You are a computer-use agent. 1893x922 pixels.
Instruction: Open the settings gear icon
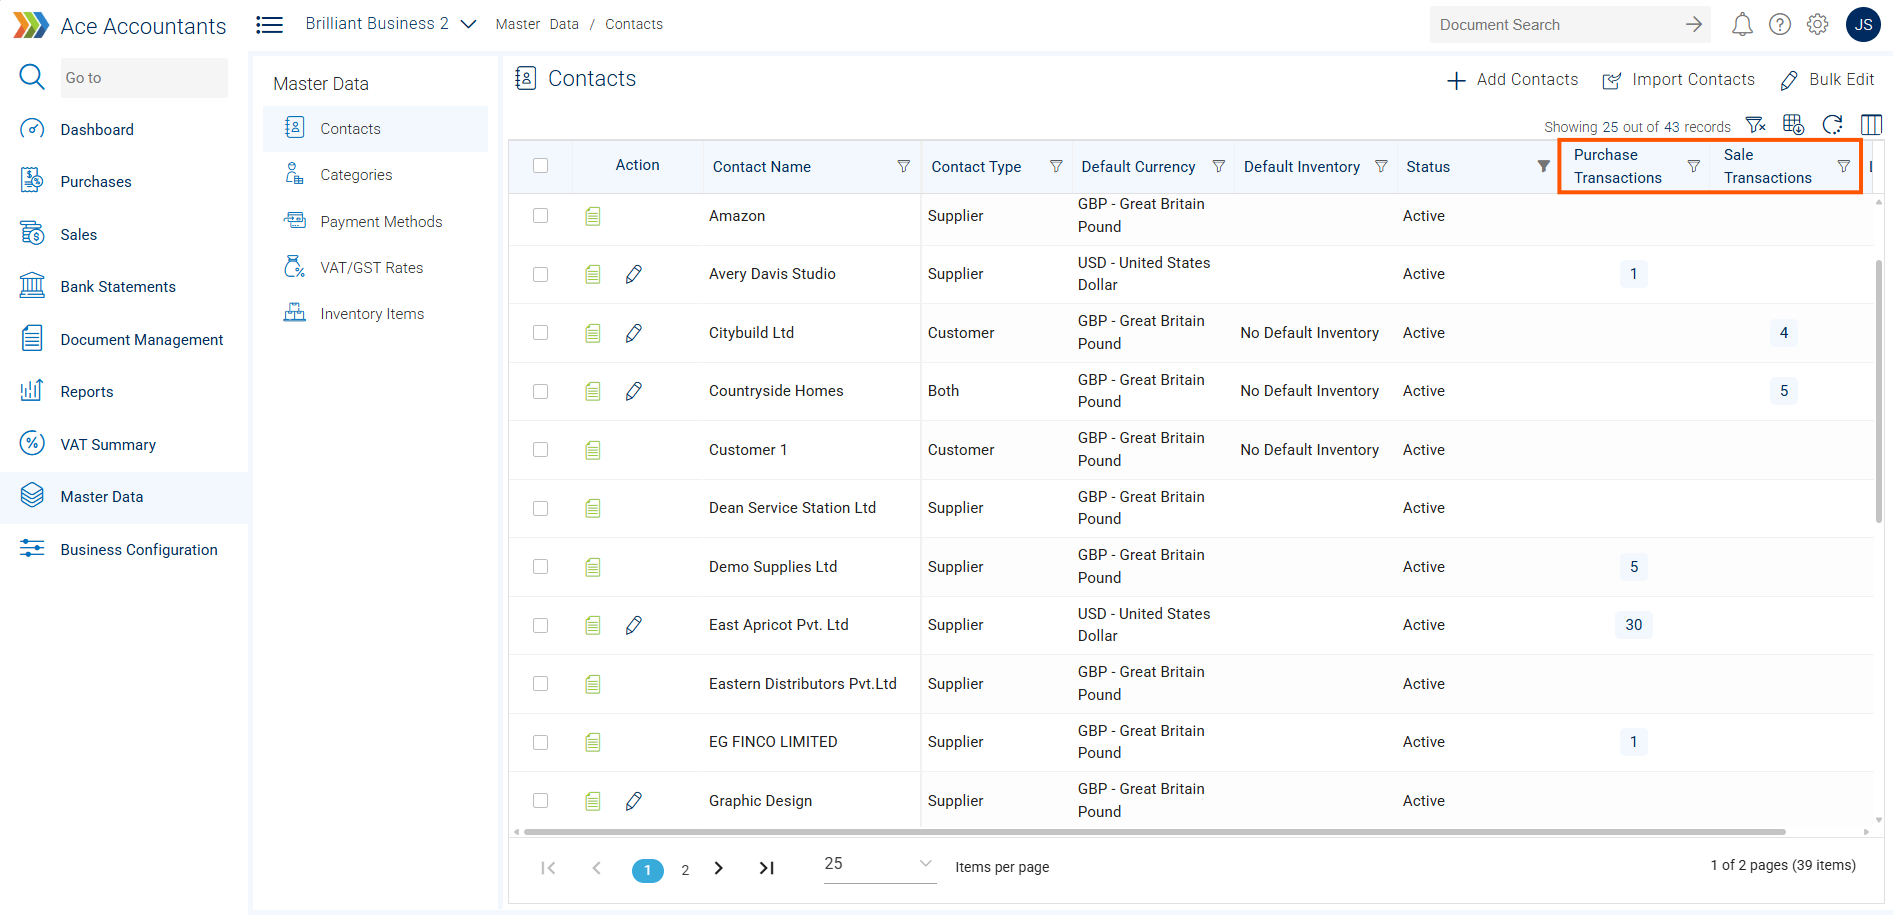click(x=1818, y=25)
